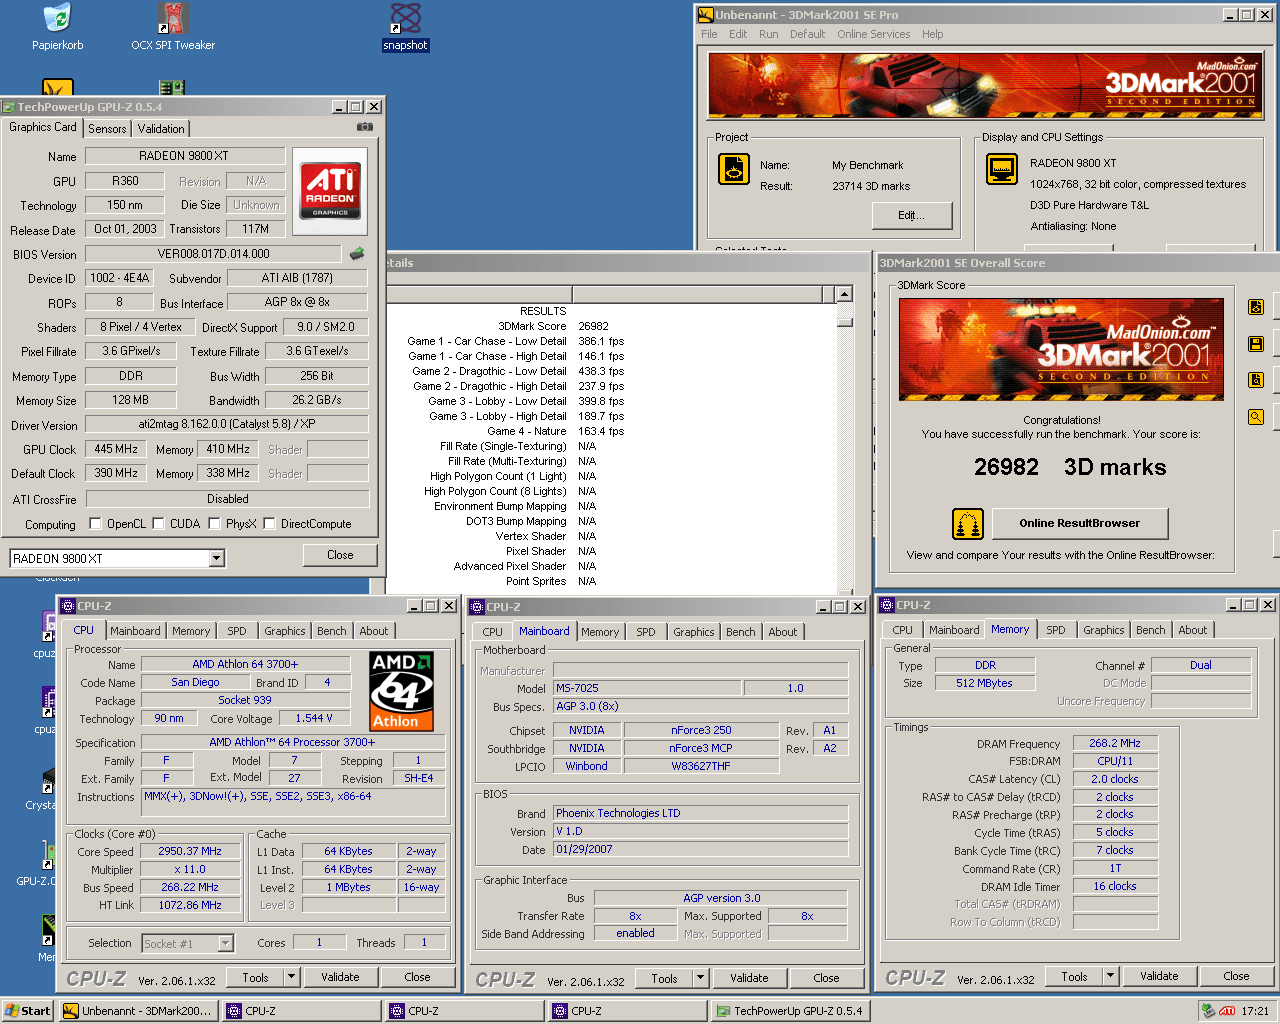Click the taskbar clock showing 17:21

click(x=1255, y=1011)
